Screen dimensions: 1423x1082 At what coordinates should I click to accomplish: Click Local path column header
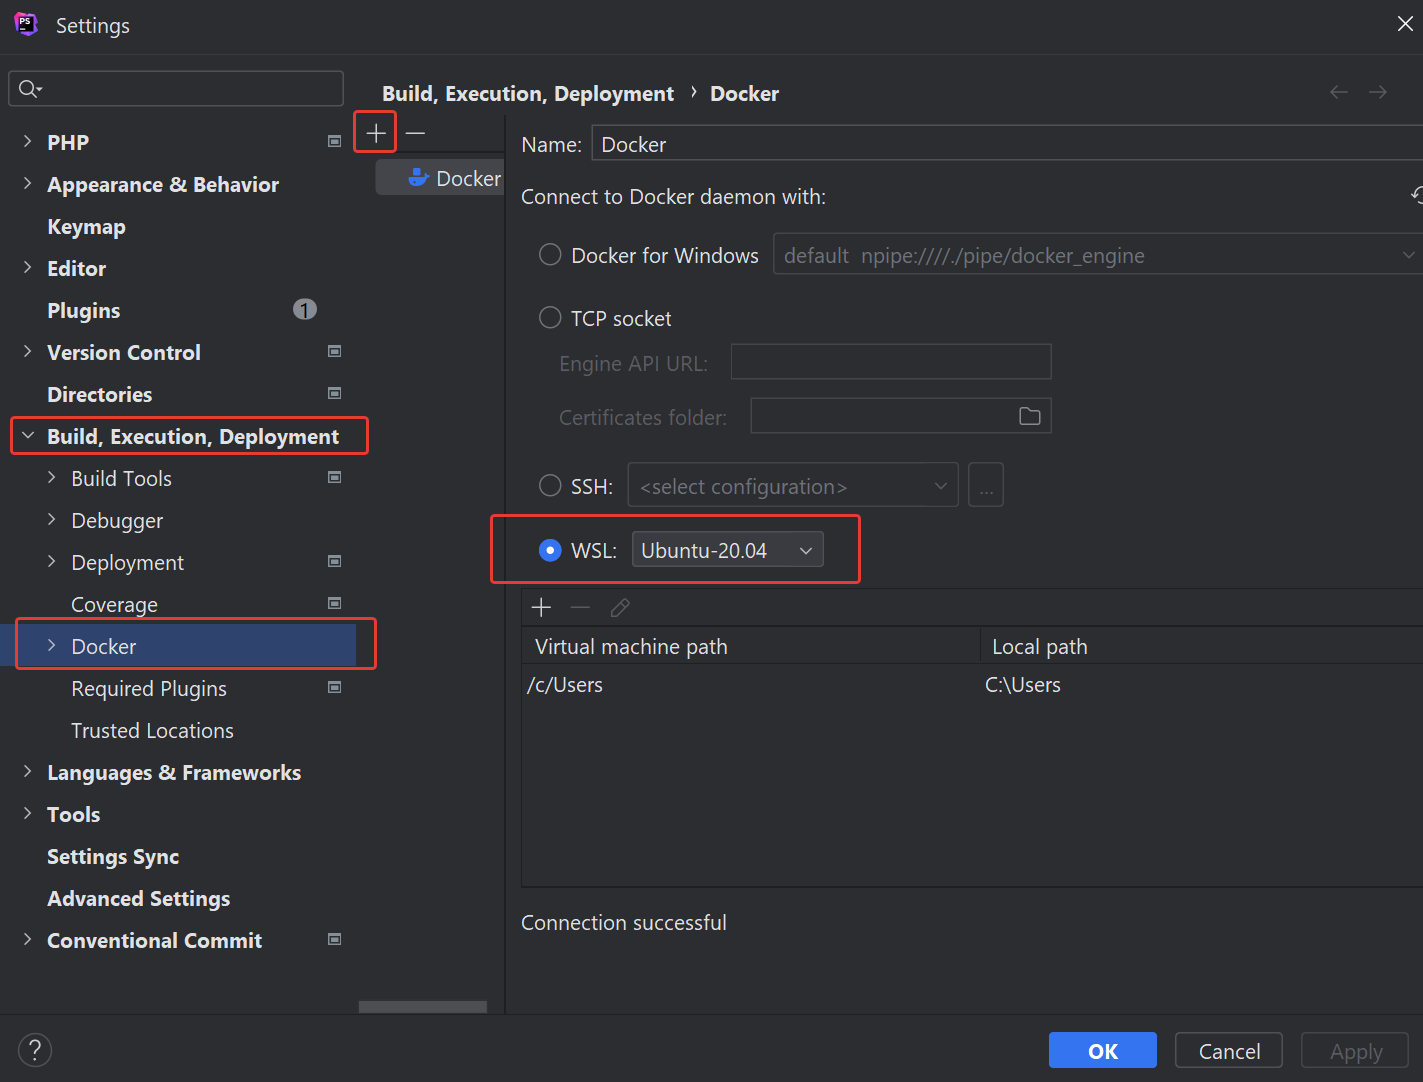(1202, 646)
